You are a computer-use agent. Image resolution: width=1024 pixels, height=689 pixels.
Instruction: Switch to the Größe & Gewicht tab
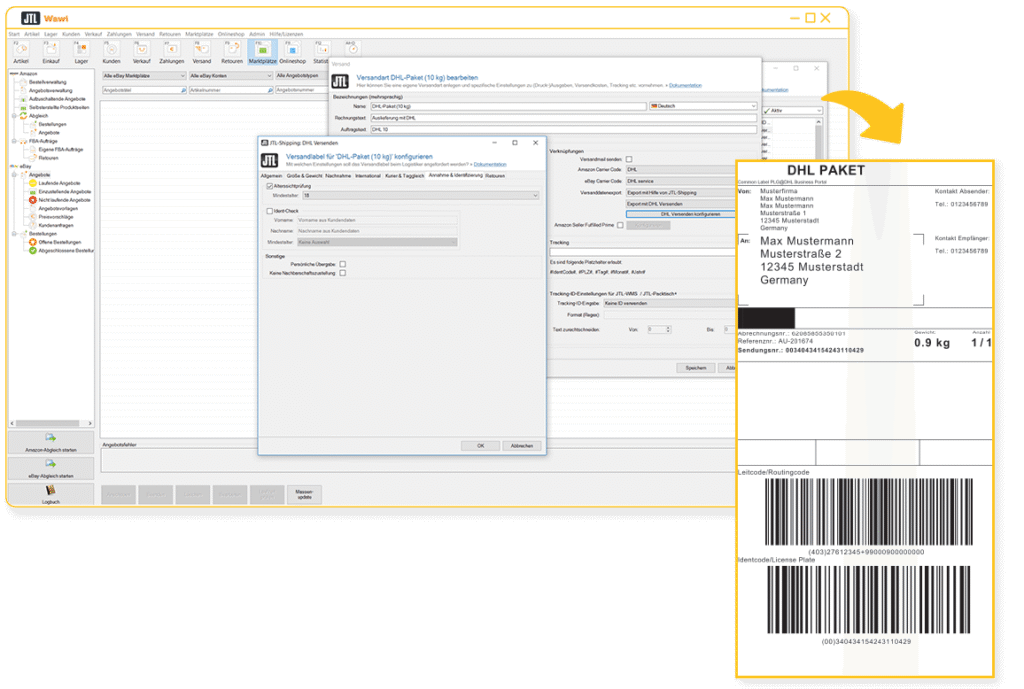click(305, 175)
